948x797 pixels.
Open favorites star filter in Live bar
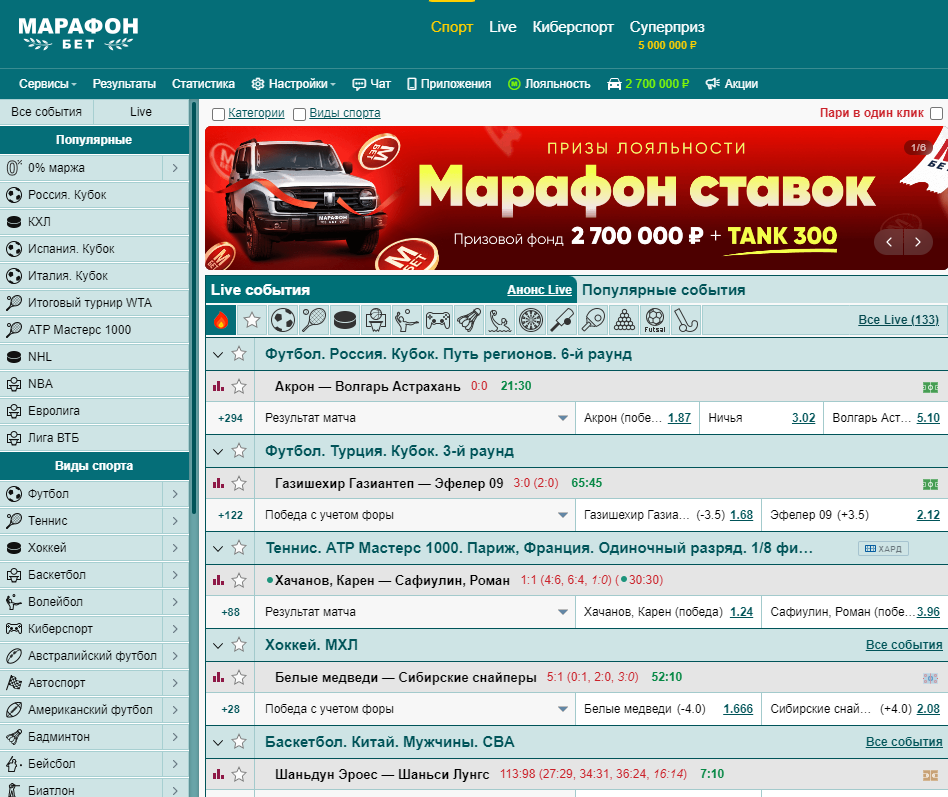[252, 320]
